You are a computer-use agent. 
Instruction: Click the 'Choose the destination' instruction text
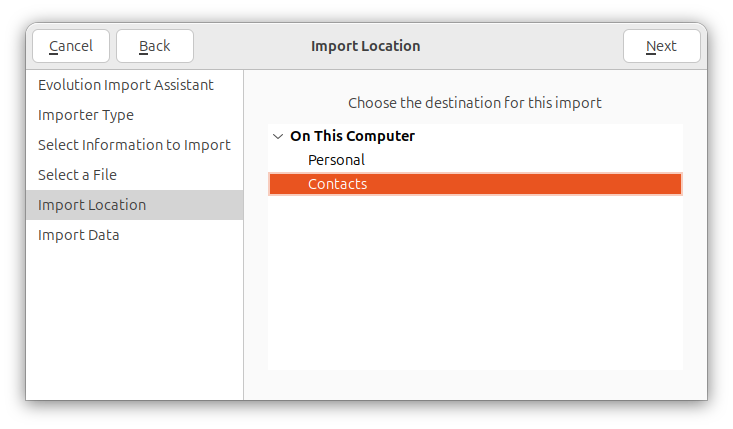(x=474, y=103)
